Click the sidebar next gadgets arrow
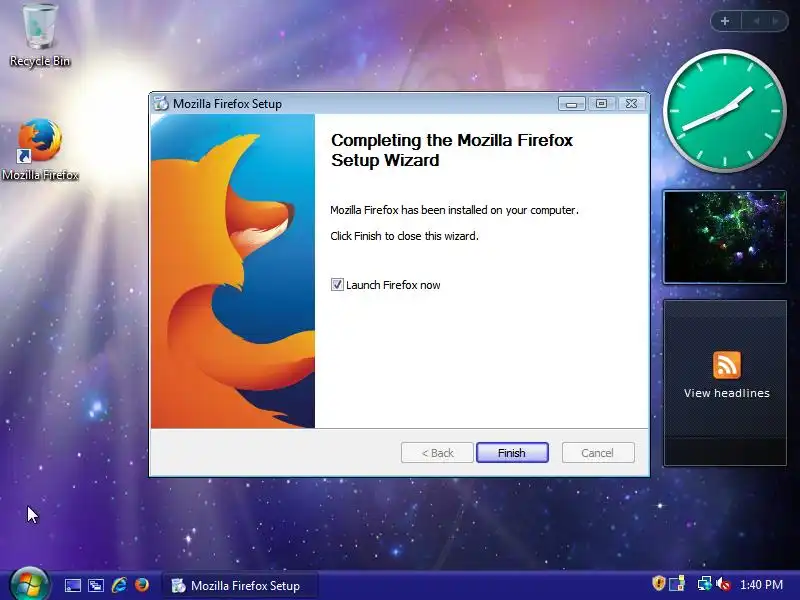800x600 pixels. [776, 21]
